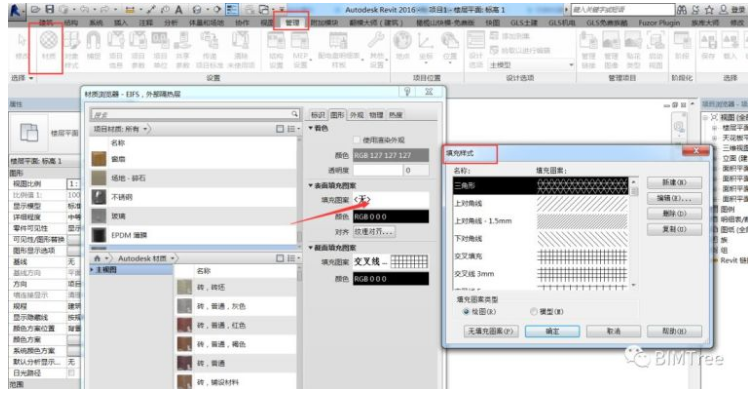
Task: Select the Model radio button
Action: coord(534,312)
